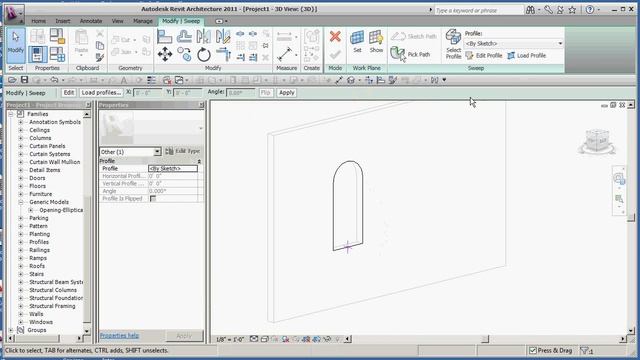The height and width of the screenshot is (360, 640).
Task: Collapse the Generic Models tree node
Action: pyautogui.click(x=21, y=202)
